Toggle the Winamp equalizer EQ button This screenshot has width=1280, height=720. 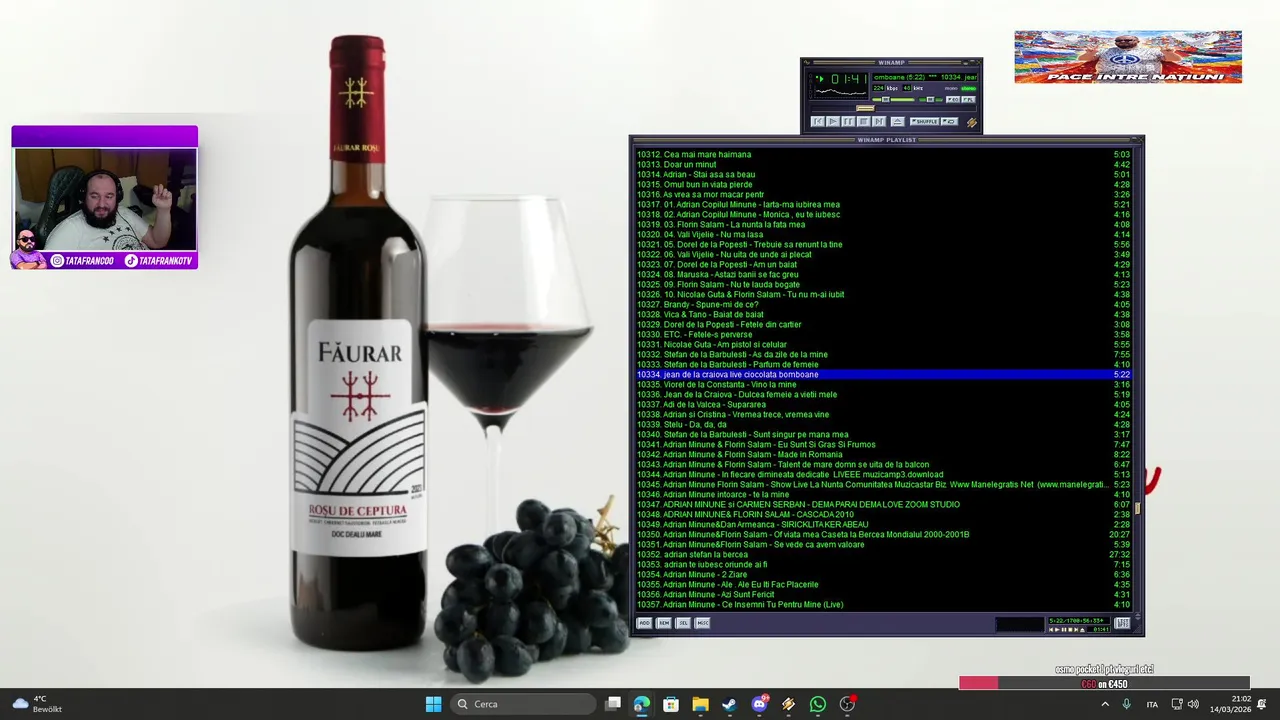tap(953, 100)
